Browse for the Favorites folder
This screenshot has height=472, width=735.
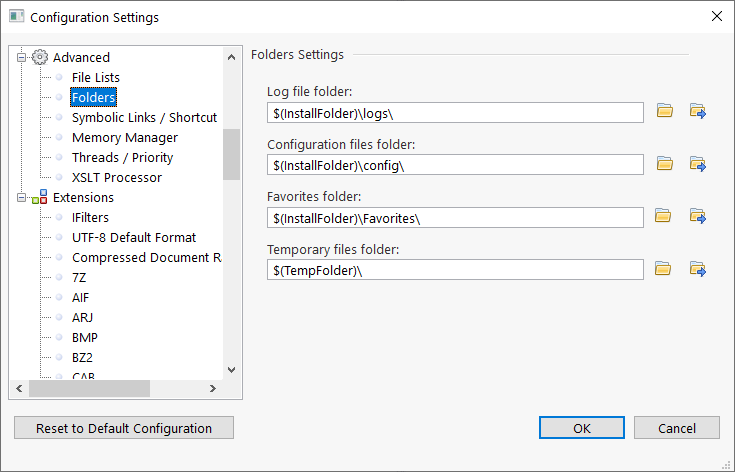pyautogui.click(x=663, y=216)
